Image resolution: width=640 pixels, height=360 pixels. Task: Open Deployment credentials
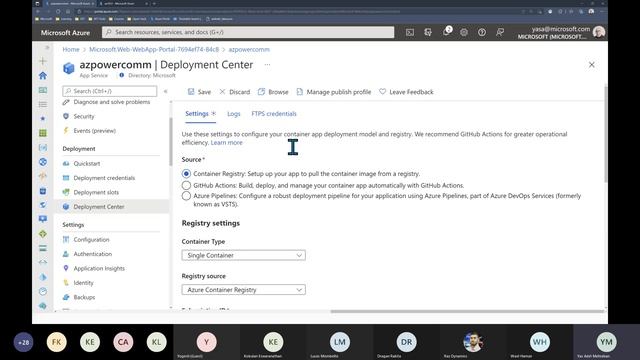(104, 178)
